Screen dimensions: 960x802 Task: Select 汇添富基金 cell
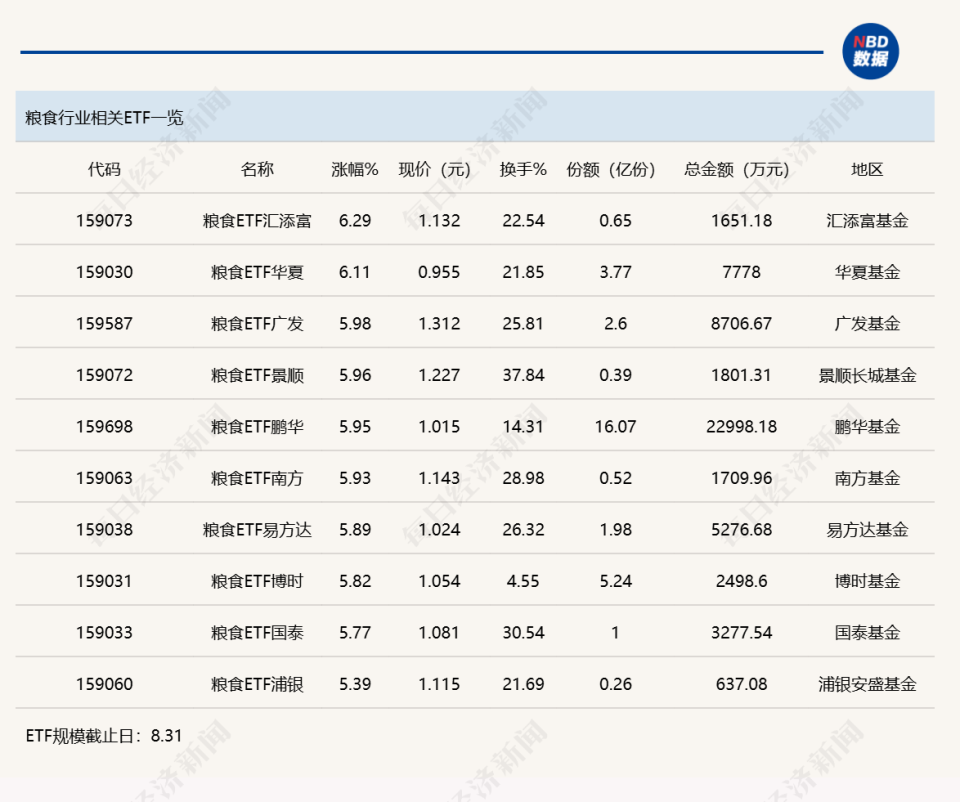click(868, 220)
